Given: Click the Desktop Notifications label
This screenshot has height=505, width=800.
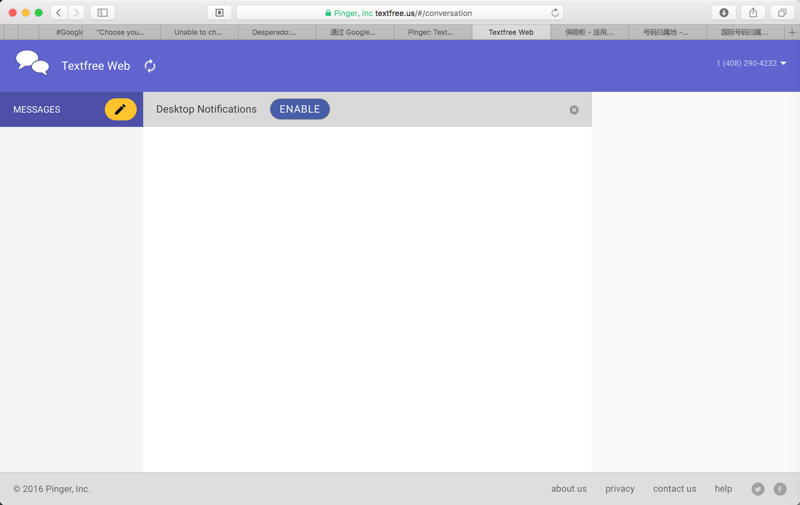Looking at the screenshot, I should (x=206, y=109).
